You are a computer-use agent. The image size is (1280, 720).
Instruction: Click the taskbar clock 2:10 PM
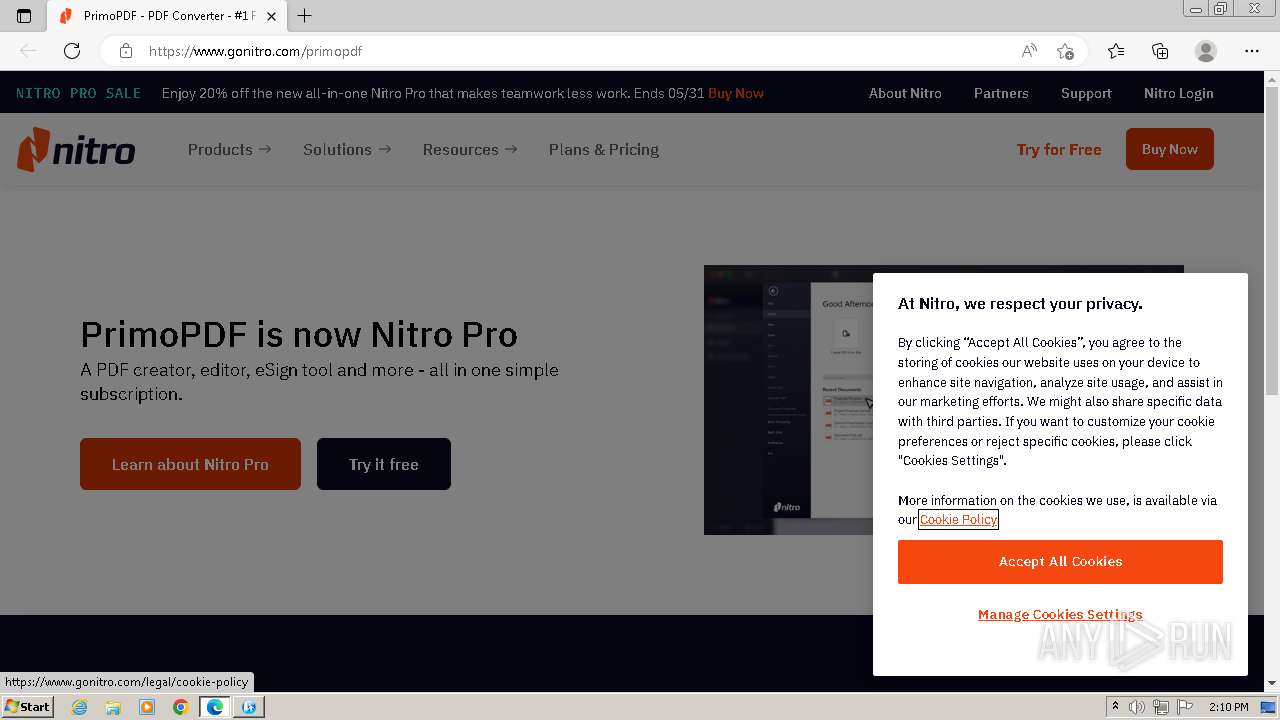click(x=1229, y=707)
